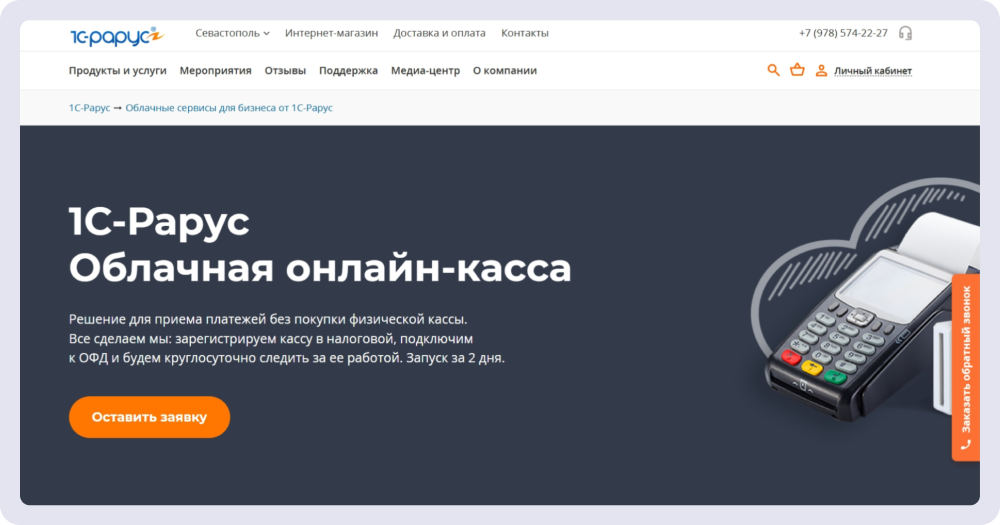Click the Оставить заявку button

[149, 417]
